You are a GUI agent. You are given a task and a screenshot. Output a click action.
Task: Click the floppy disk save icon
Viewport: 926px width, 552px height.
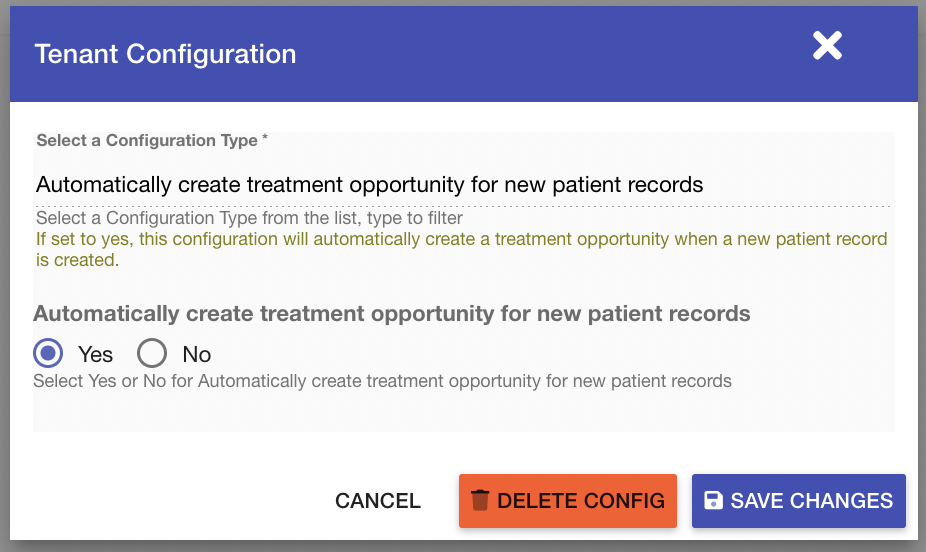713,500
